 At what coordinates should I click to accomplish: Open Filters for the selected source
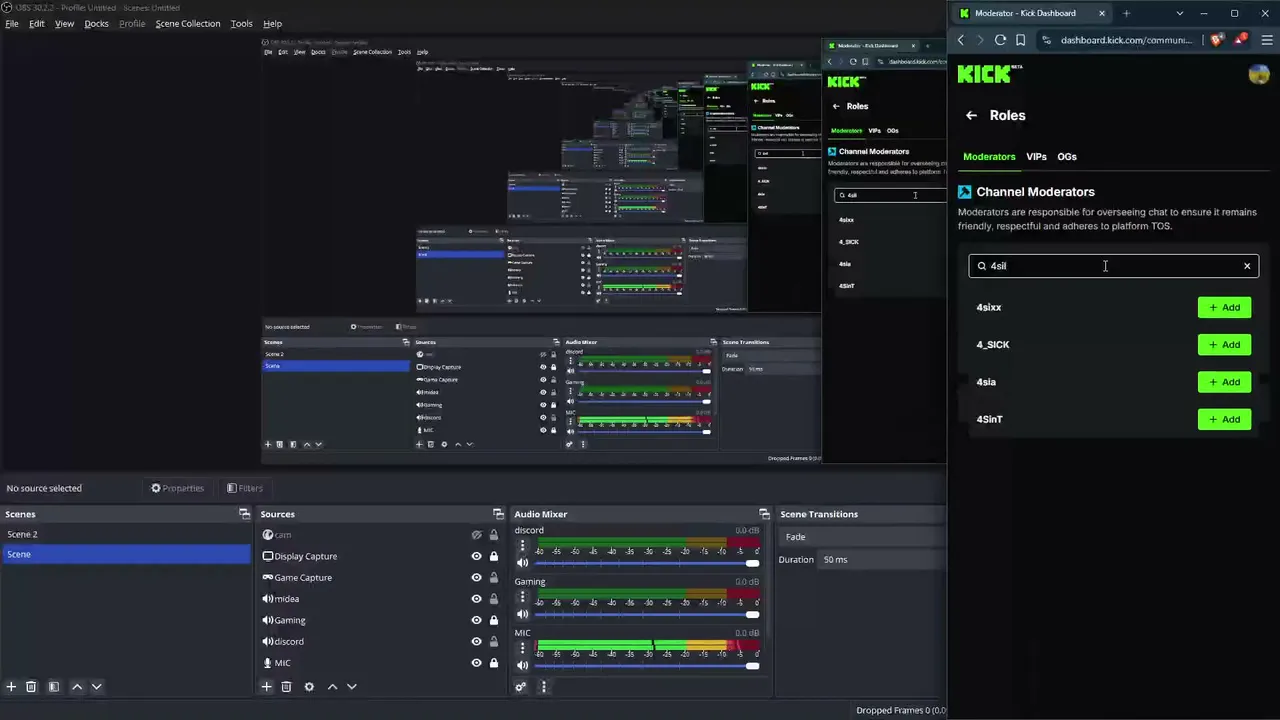[244, 488]
